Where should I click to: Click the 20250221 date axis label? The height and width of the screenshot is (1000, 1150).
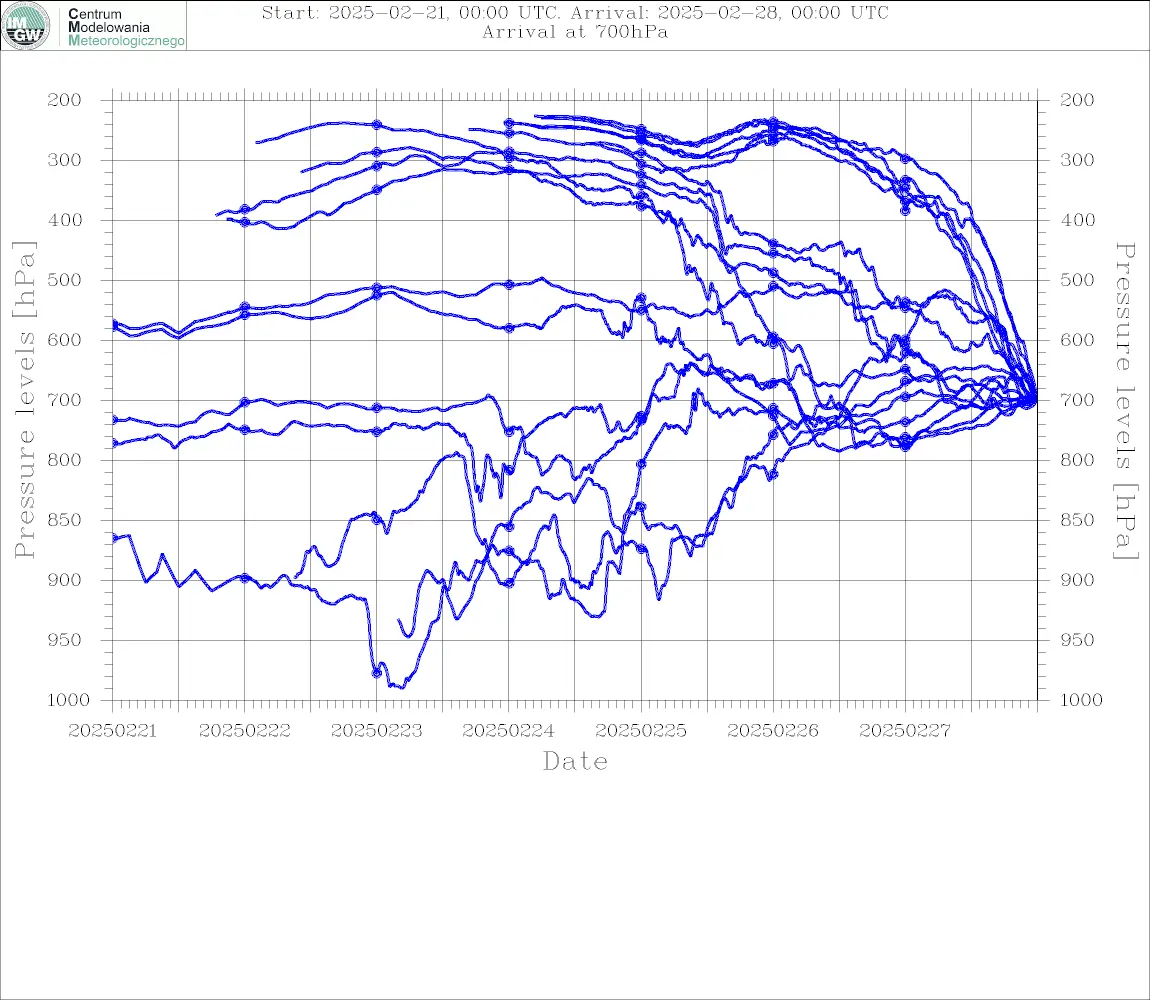point(112,731)
